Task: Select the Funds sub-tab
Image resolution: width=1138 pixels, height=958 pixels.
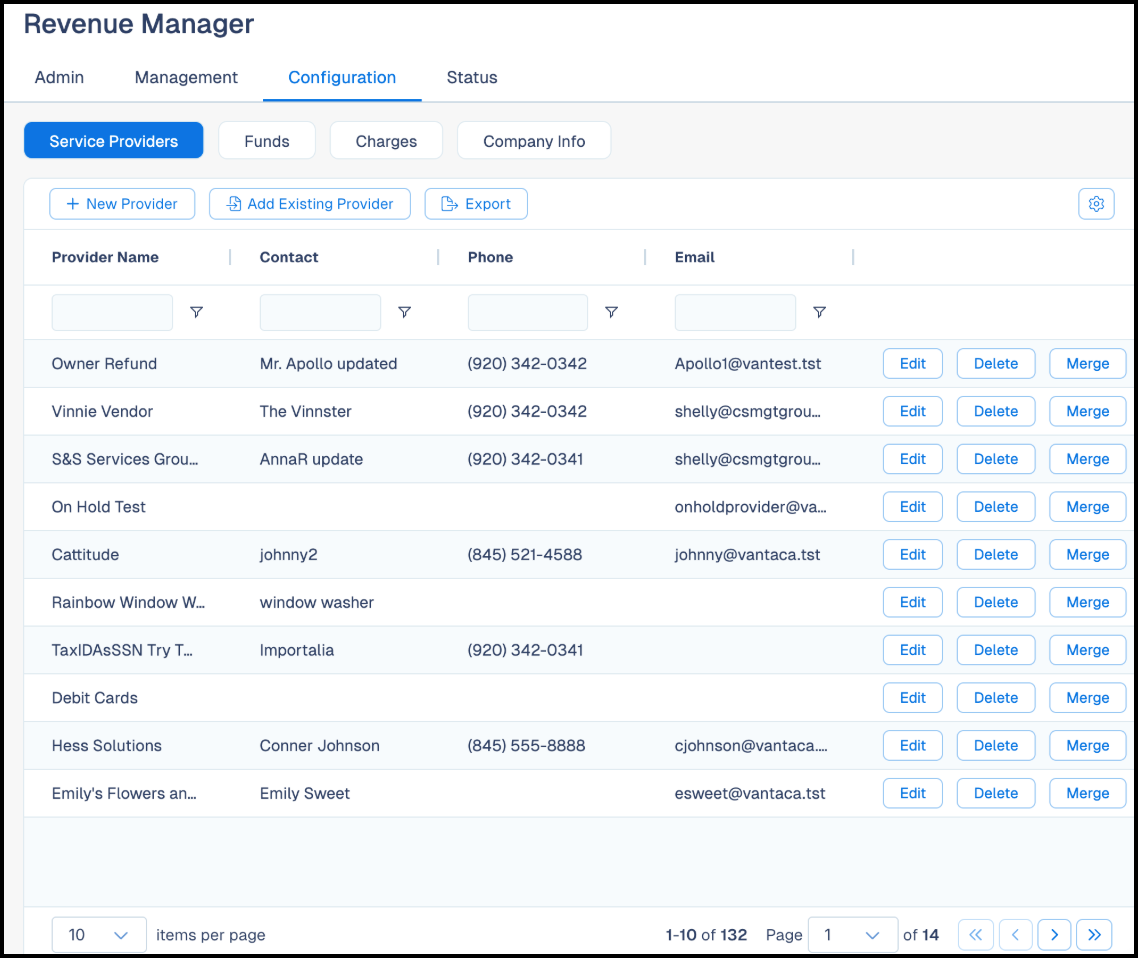Action: click(266, 141)
